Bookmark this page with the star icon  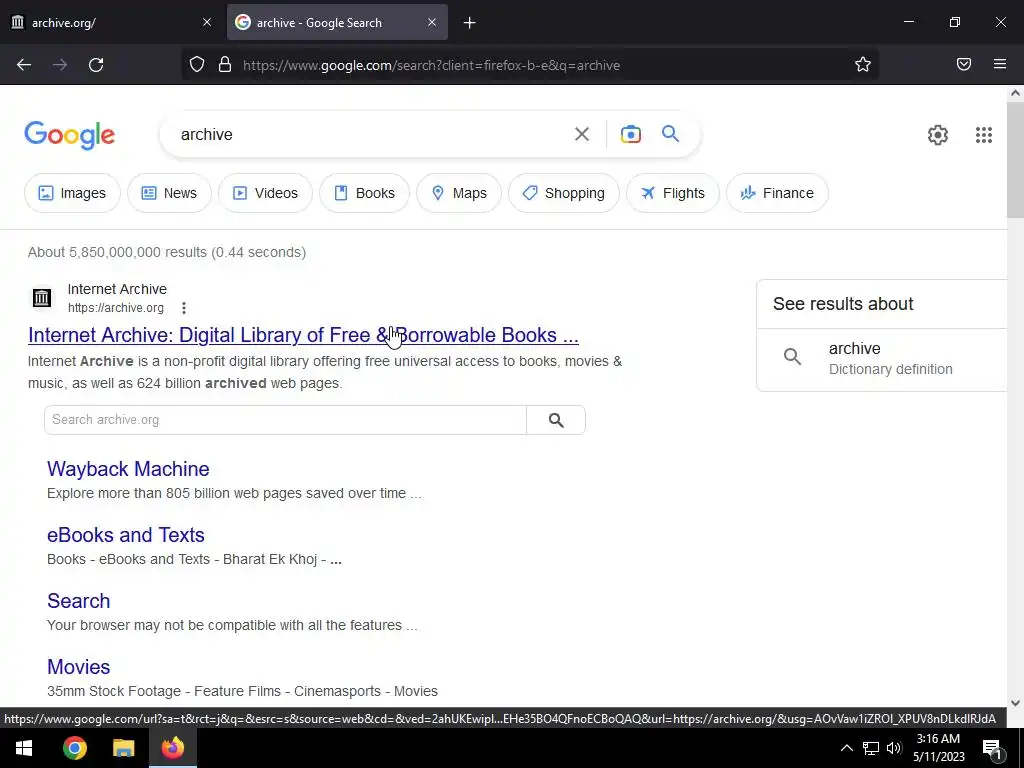(x=863, y=65)
